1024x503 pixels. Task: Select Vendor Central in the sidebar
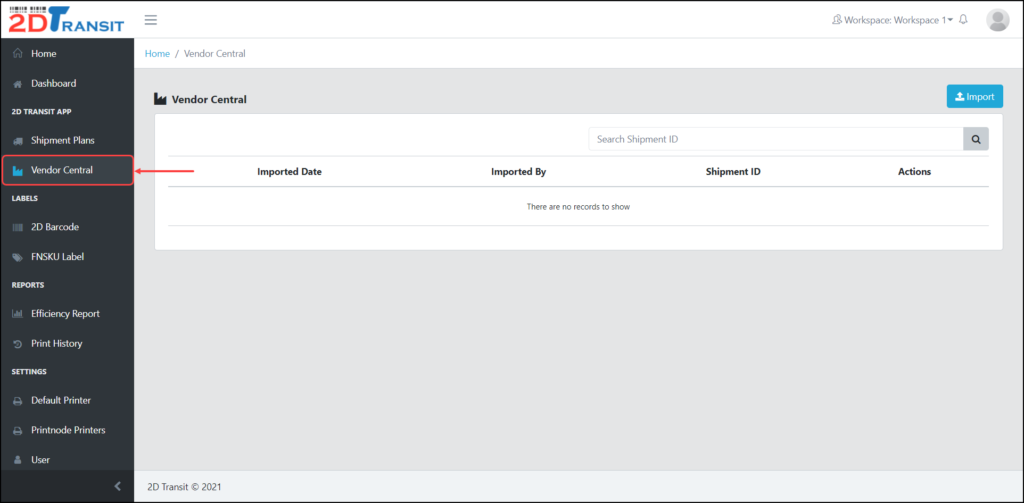(x=67, y=170)
